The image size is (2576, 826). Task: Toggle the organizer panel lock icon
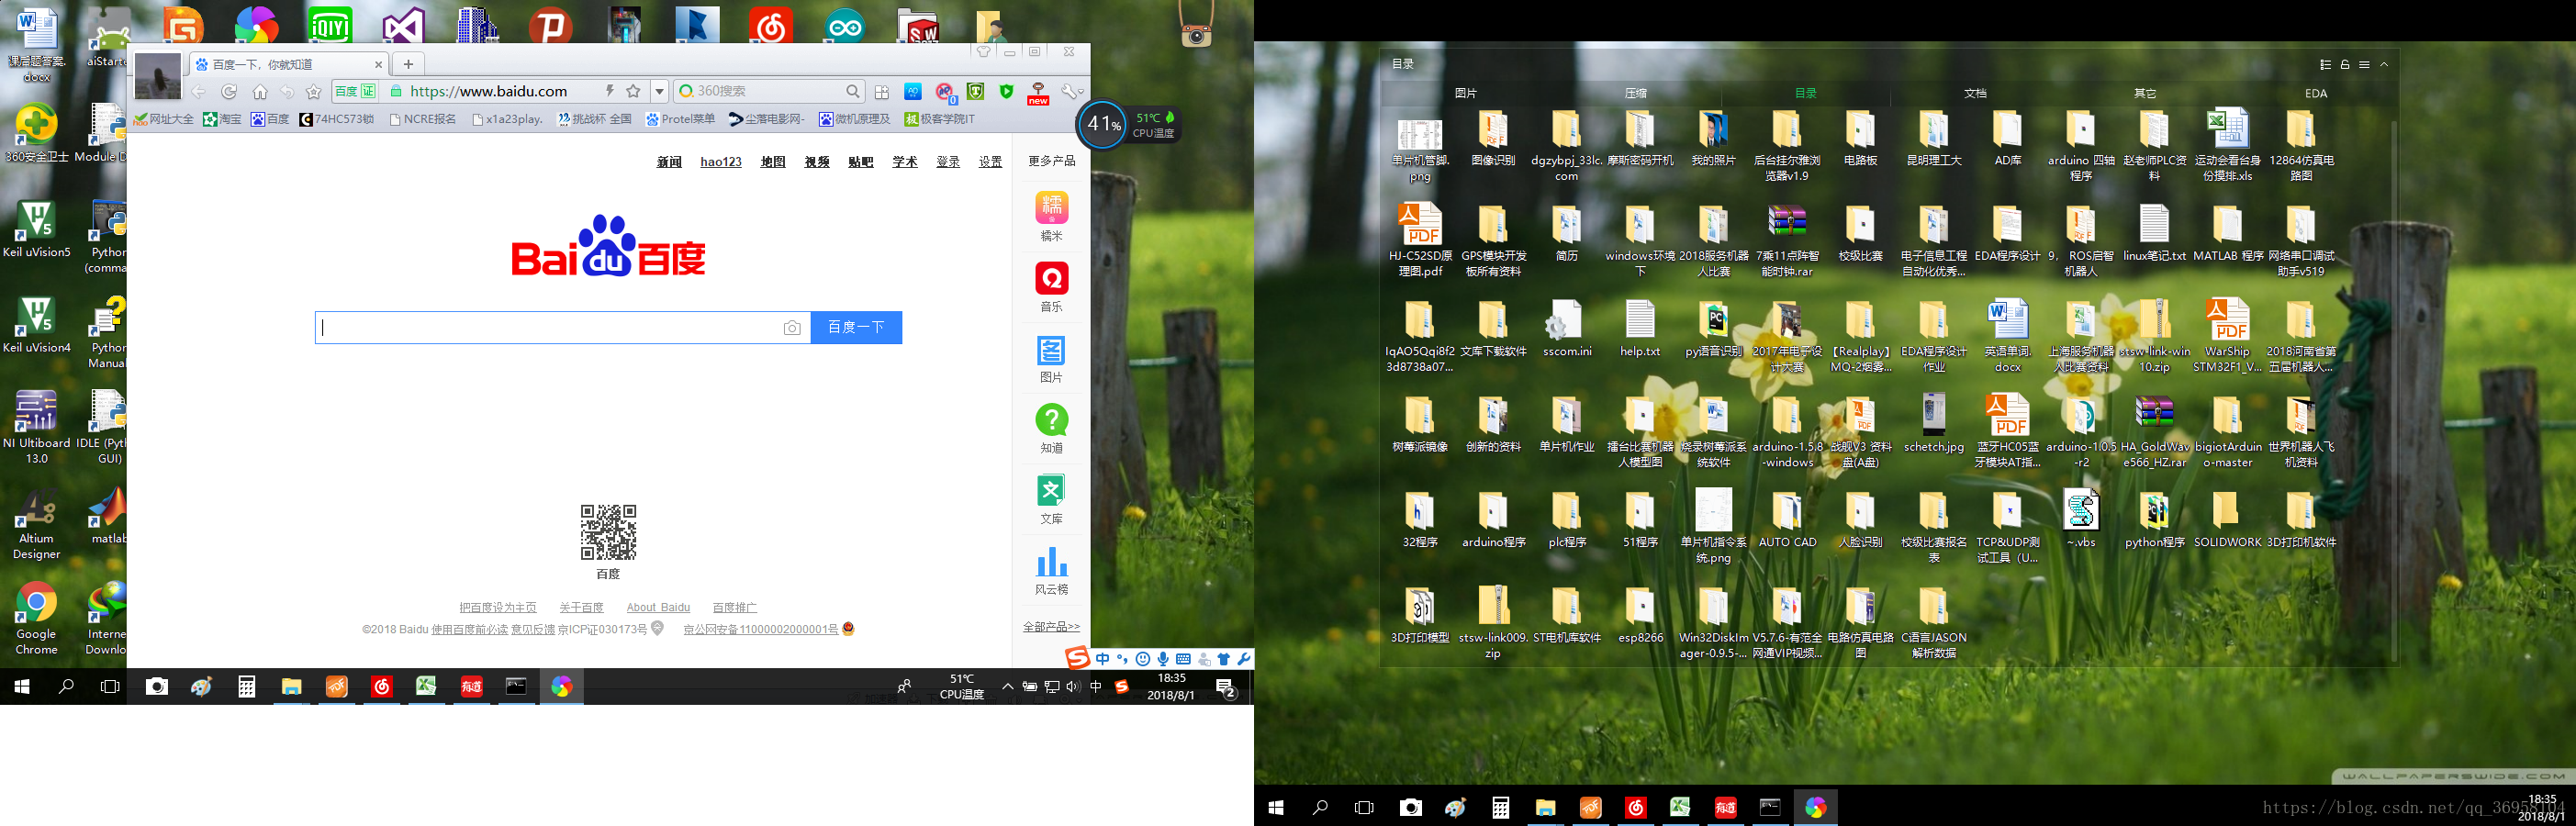point(2345,64)
